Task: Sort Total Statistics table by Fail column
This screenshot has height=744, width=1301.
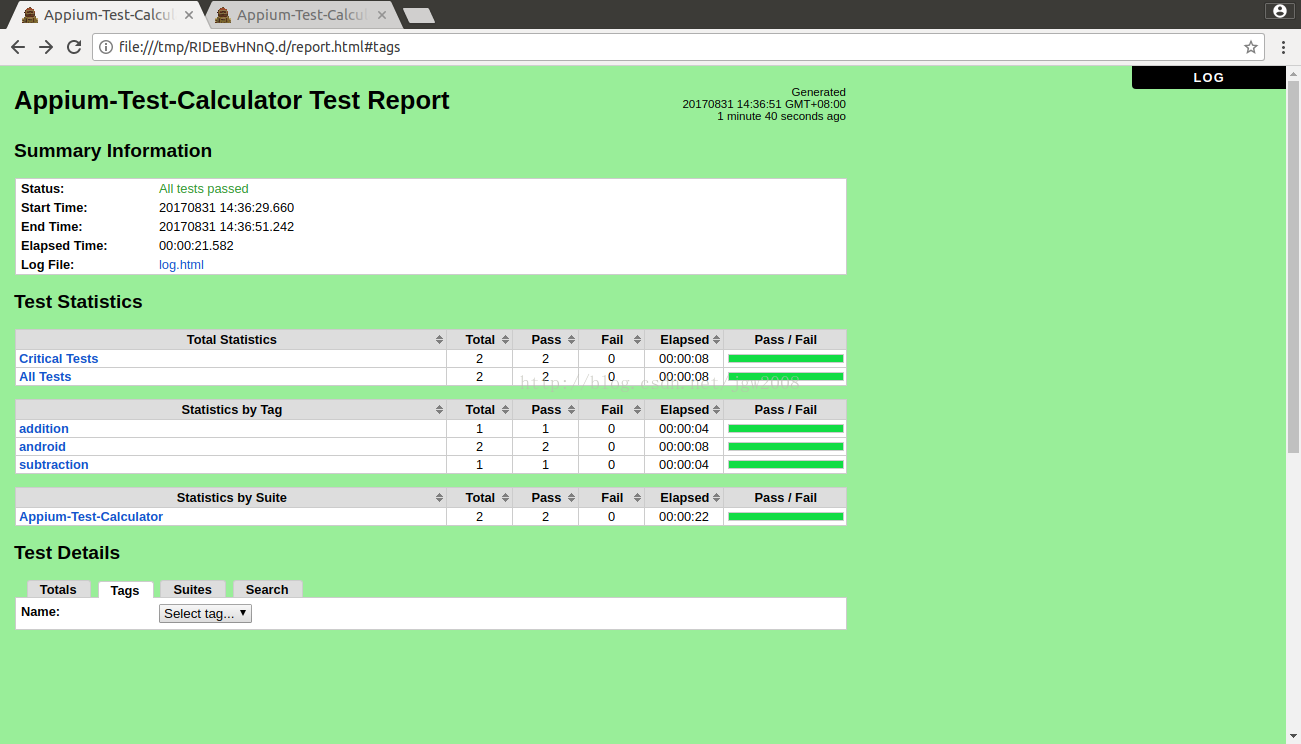Action: pyautogui.click(x=612, y=340)
